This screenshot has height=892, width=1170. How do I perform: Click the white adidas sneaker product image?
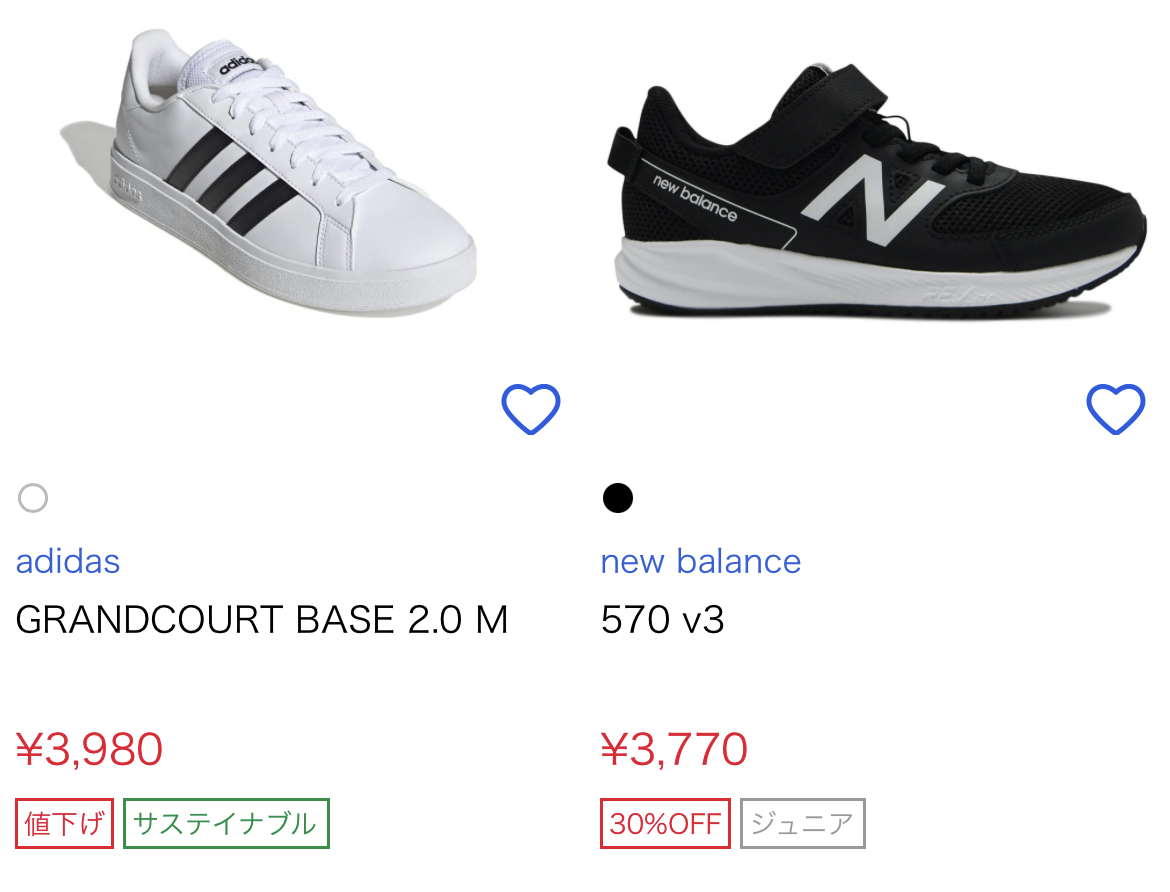(290, 170)
